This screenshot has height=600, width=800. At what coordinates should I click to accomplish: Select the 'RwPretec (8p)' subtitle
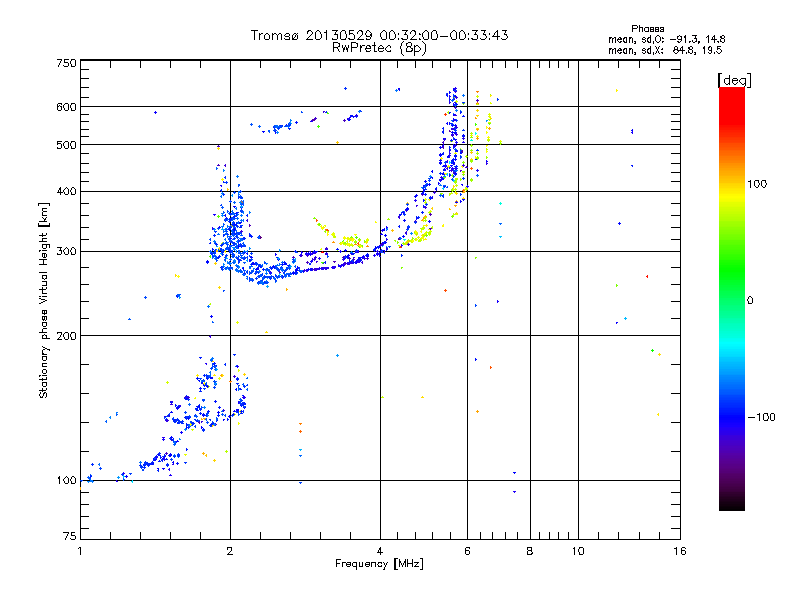[x=379, y=48]
